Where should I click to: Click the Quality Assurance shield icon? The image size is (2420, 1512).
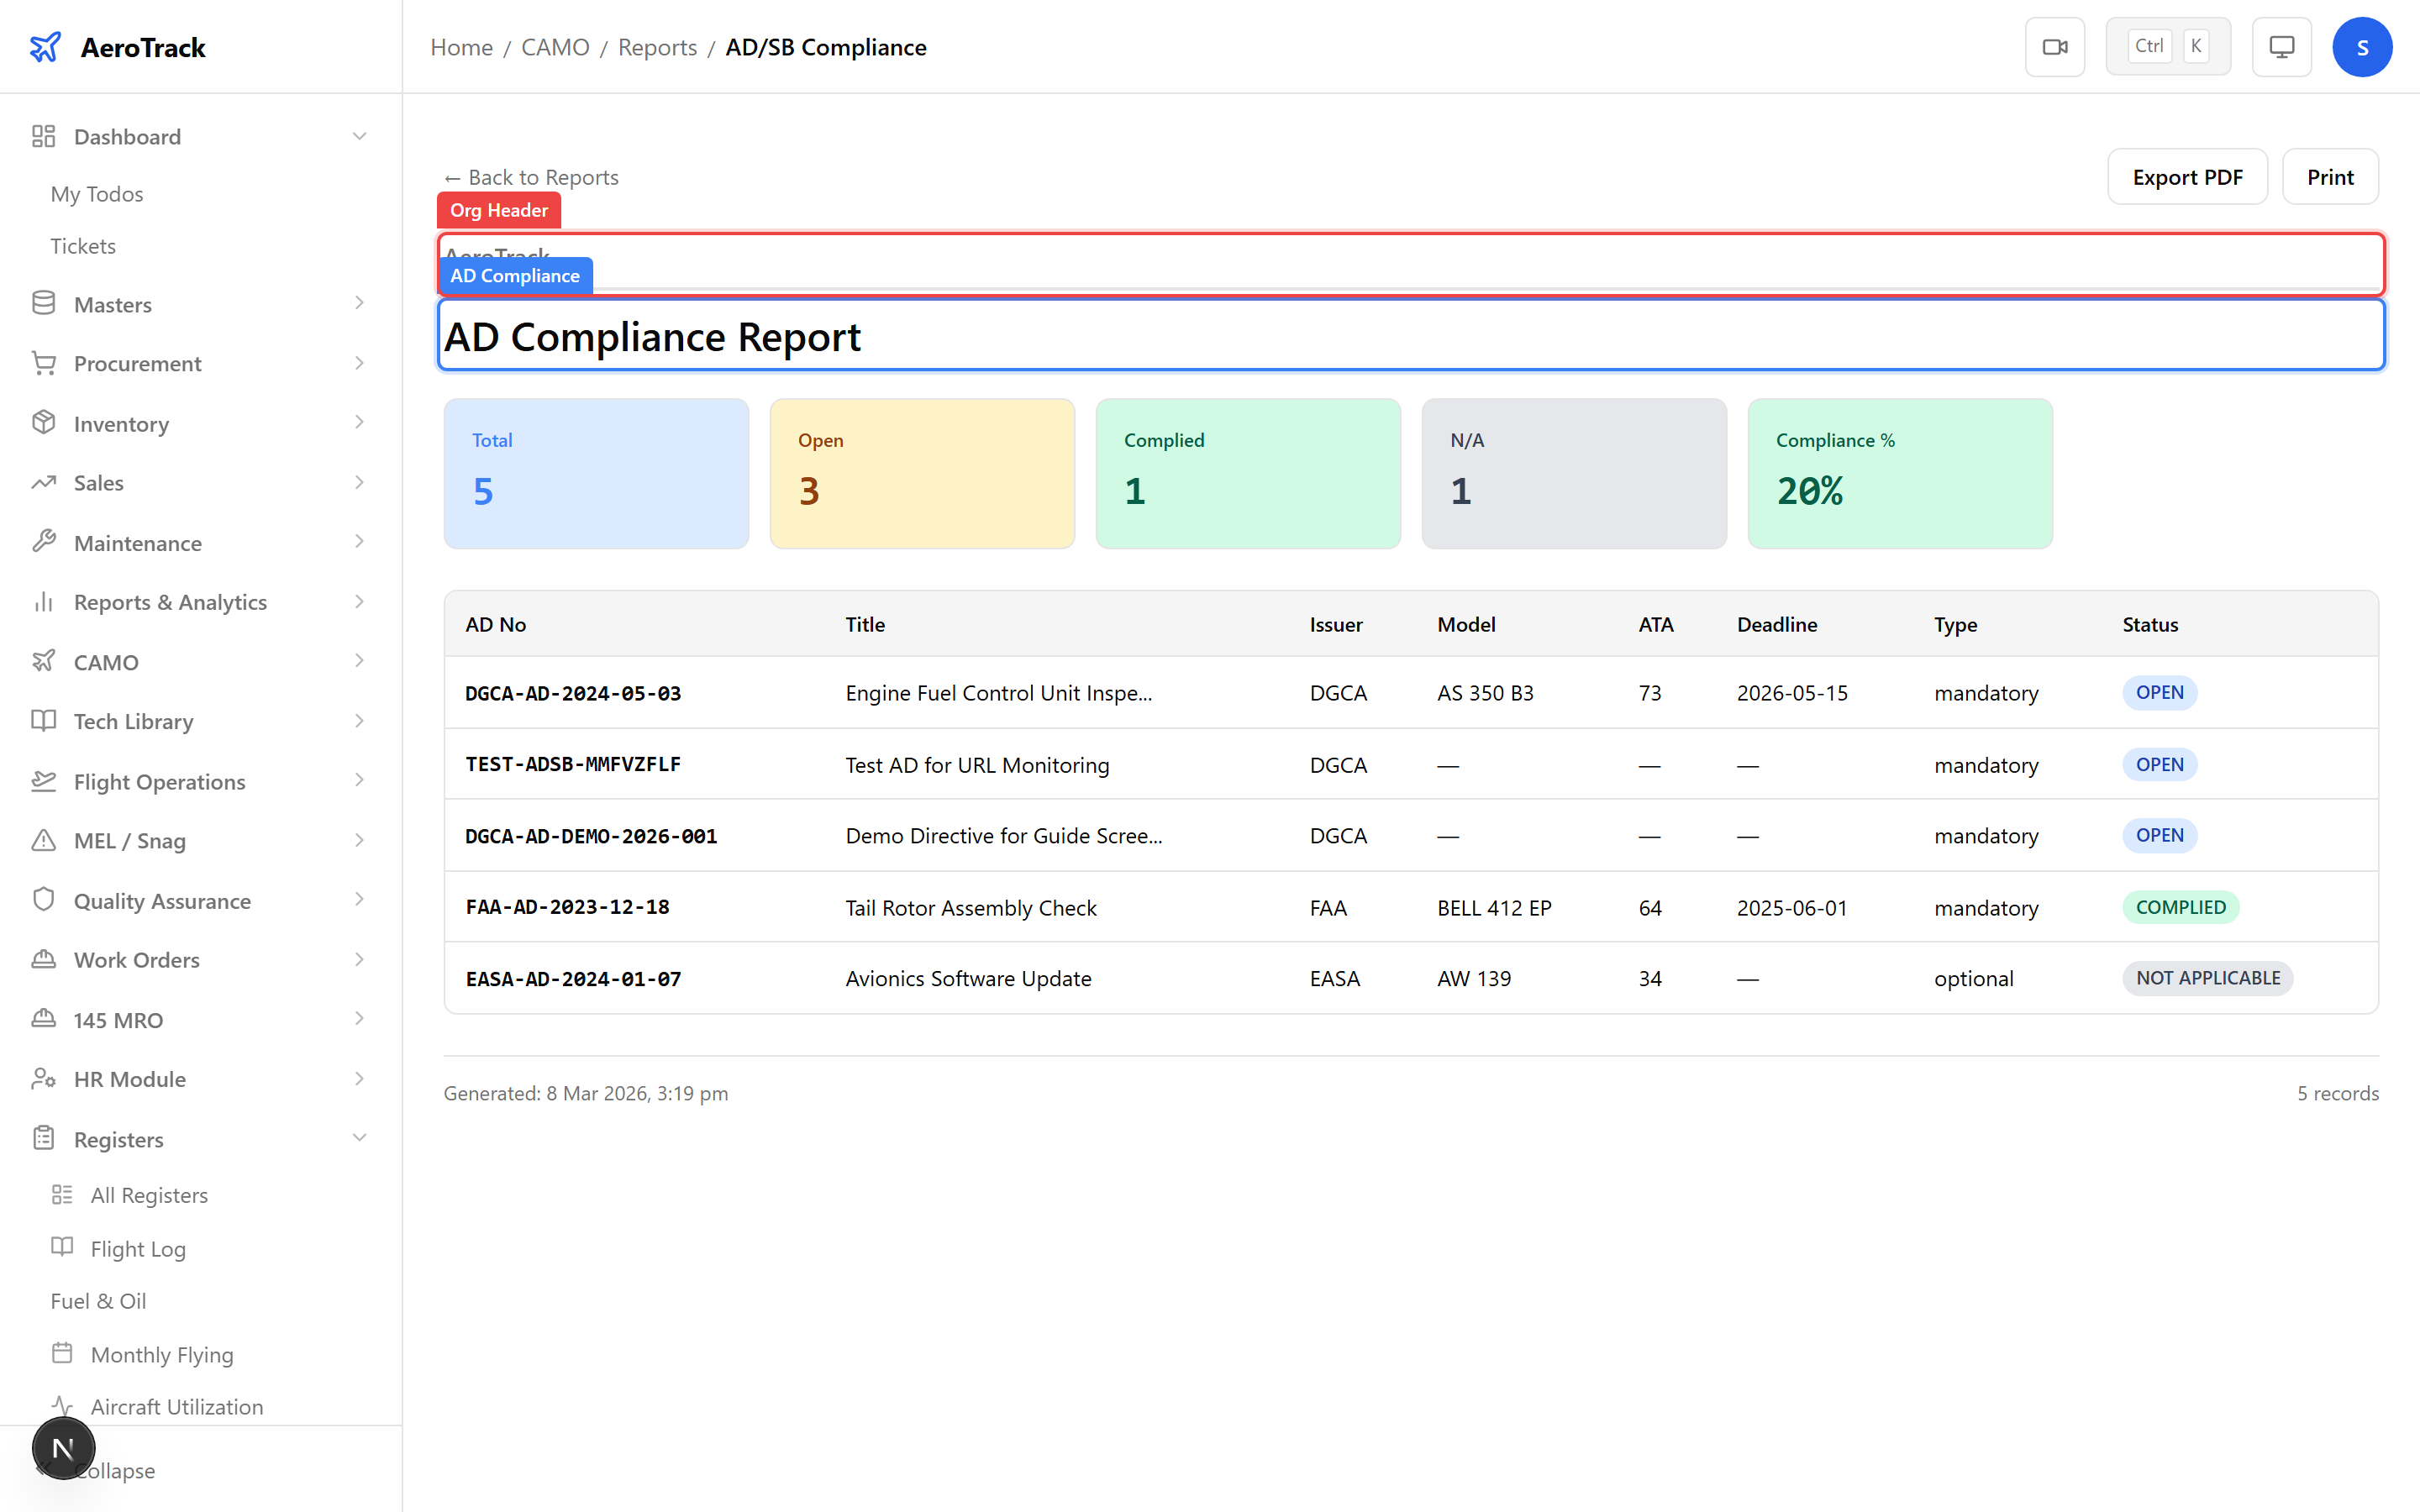(x=44, y=900)
